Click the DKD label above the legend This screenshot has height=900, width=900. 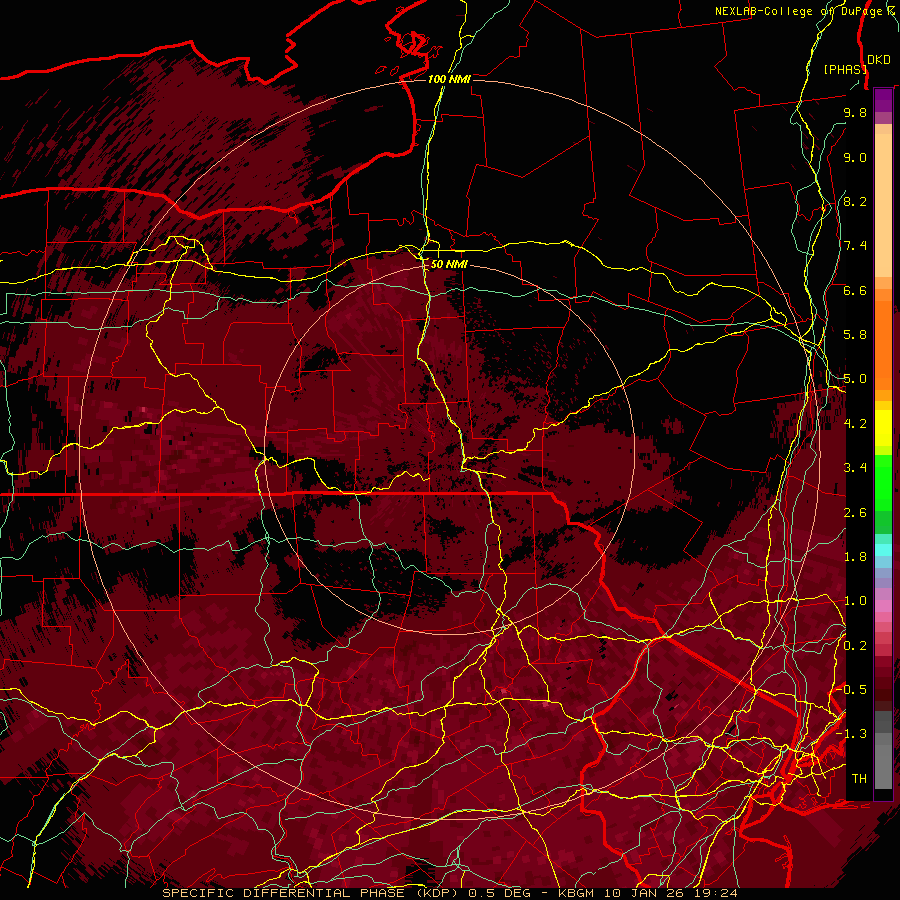(x=879, y=59)
